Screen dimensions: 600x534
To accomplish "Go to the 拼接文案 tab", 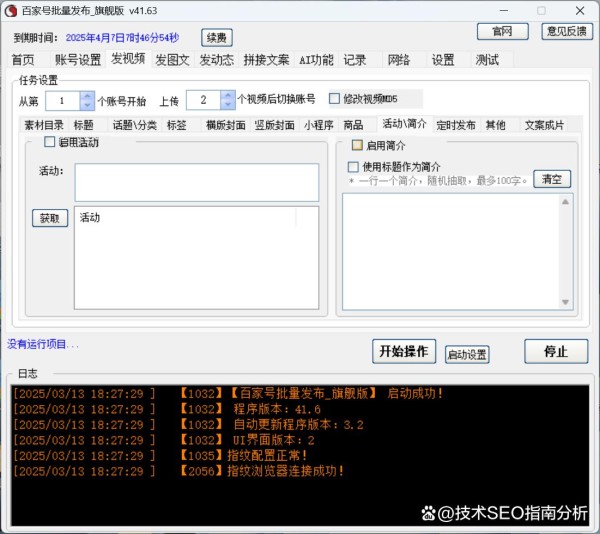I will pyautogui.click(x=266, y=60).
